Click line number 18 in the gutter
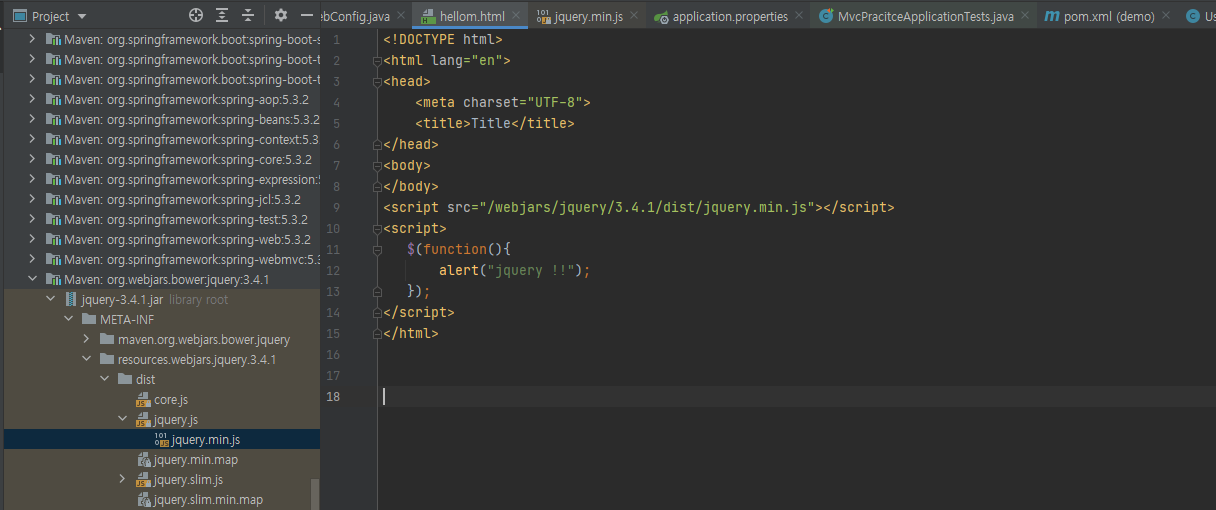Viewport: 1216px width, 510px height. [333, 397]
